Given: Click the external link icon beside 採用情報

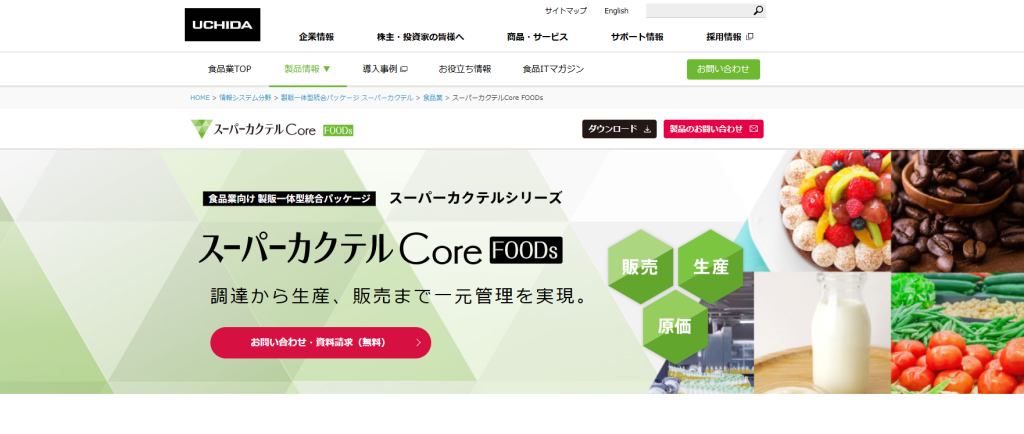Looking at the screenshot, I should point(749,37).
